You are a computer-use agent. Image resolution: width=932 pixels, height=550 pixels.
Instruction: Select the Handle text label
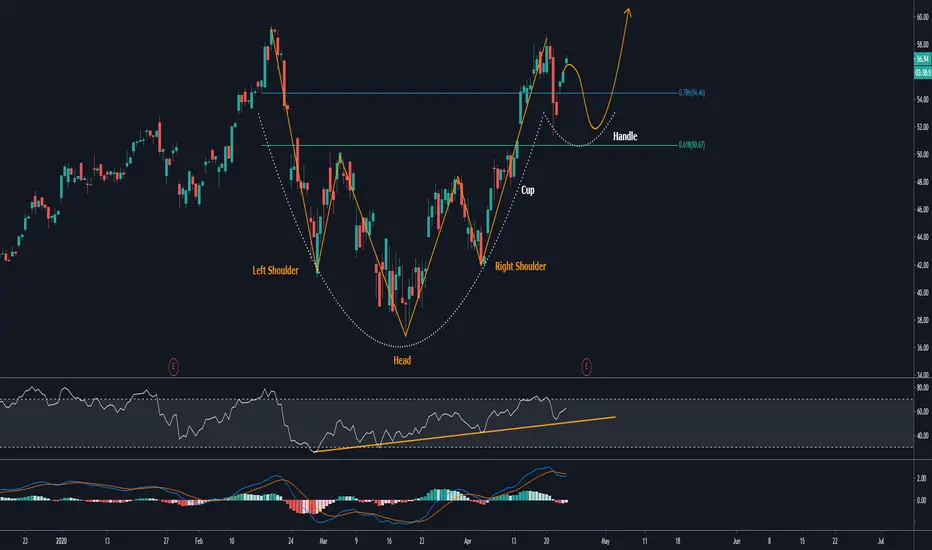coord(625,137)
